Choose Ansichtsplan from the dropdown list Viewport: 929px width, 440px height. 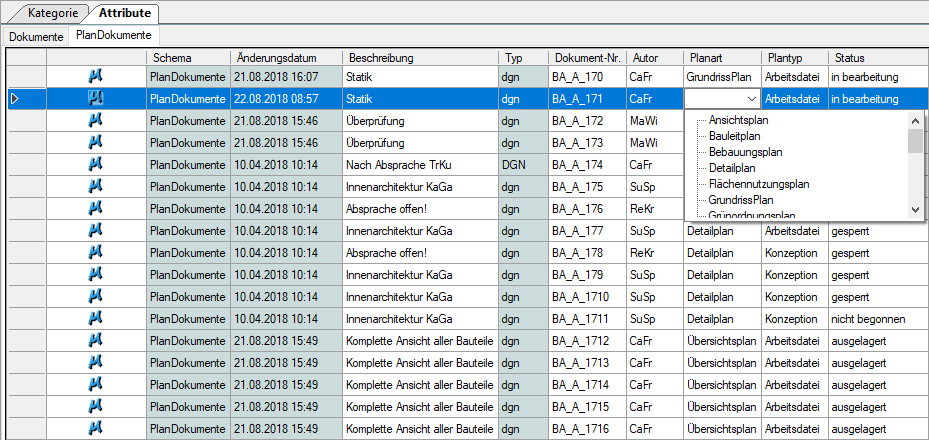738,120
